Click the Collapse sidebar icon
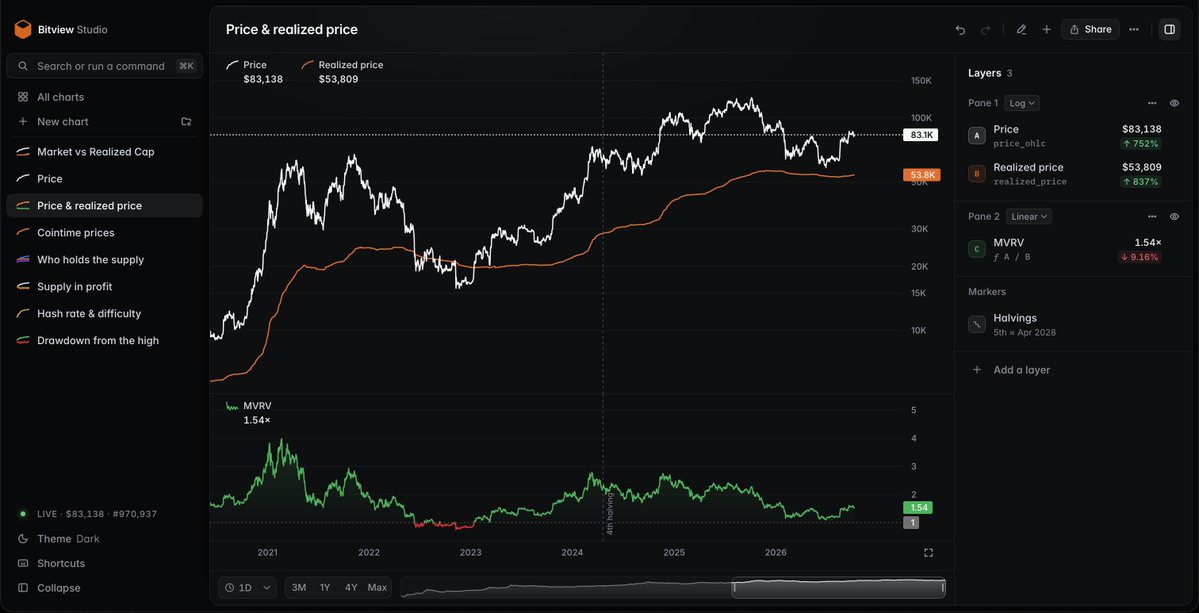 [23, 588]
